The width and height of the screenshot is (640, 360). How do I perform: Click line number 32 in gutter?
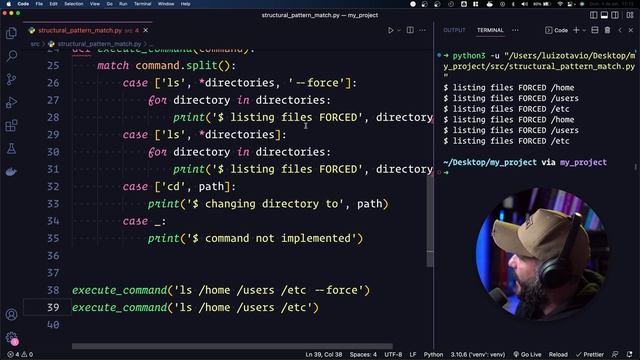[x=53, y=187]
